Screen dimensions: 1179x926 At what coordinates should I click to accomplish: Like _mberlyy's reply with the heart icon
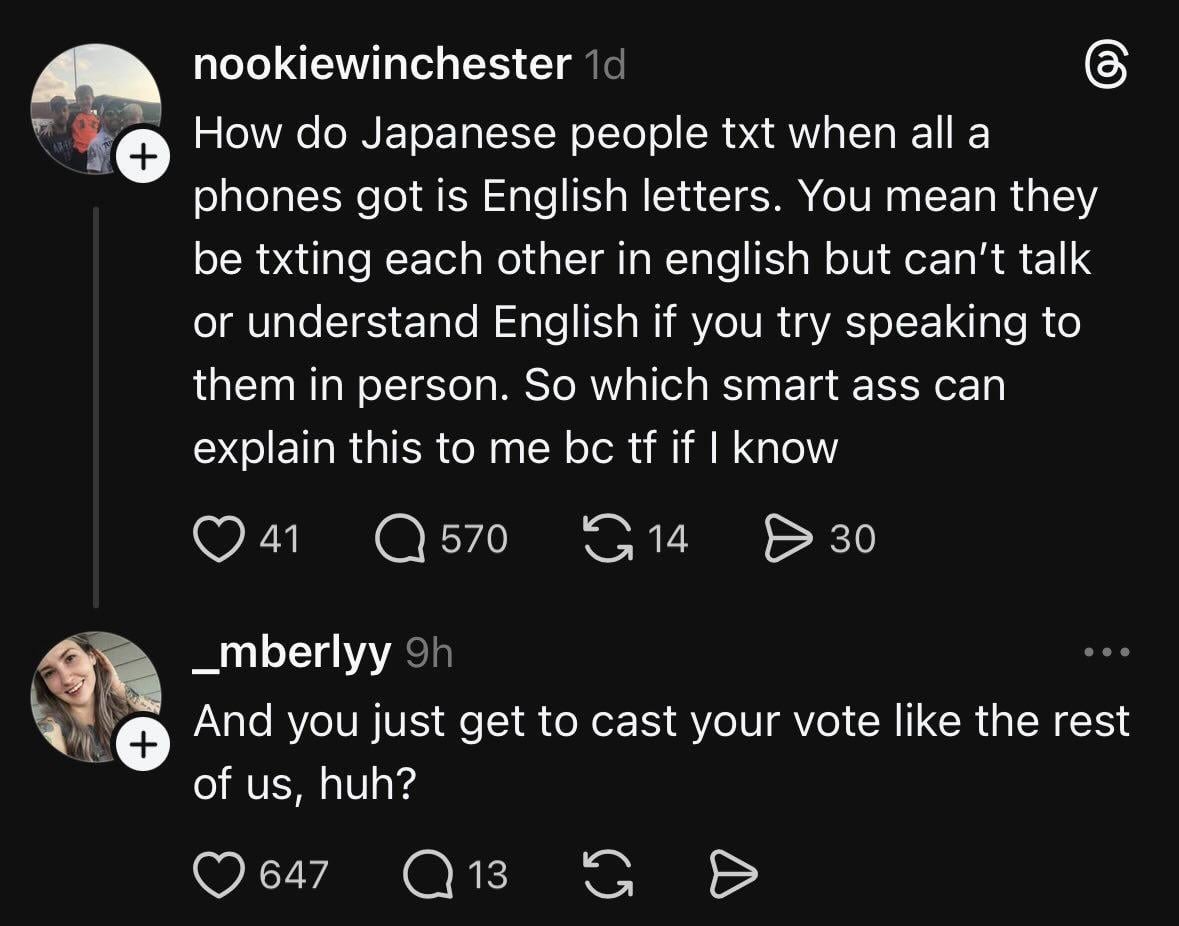[x=216, y=875]
